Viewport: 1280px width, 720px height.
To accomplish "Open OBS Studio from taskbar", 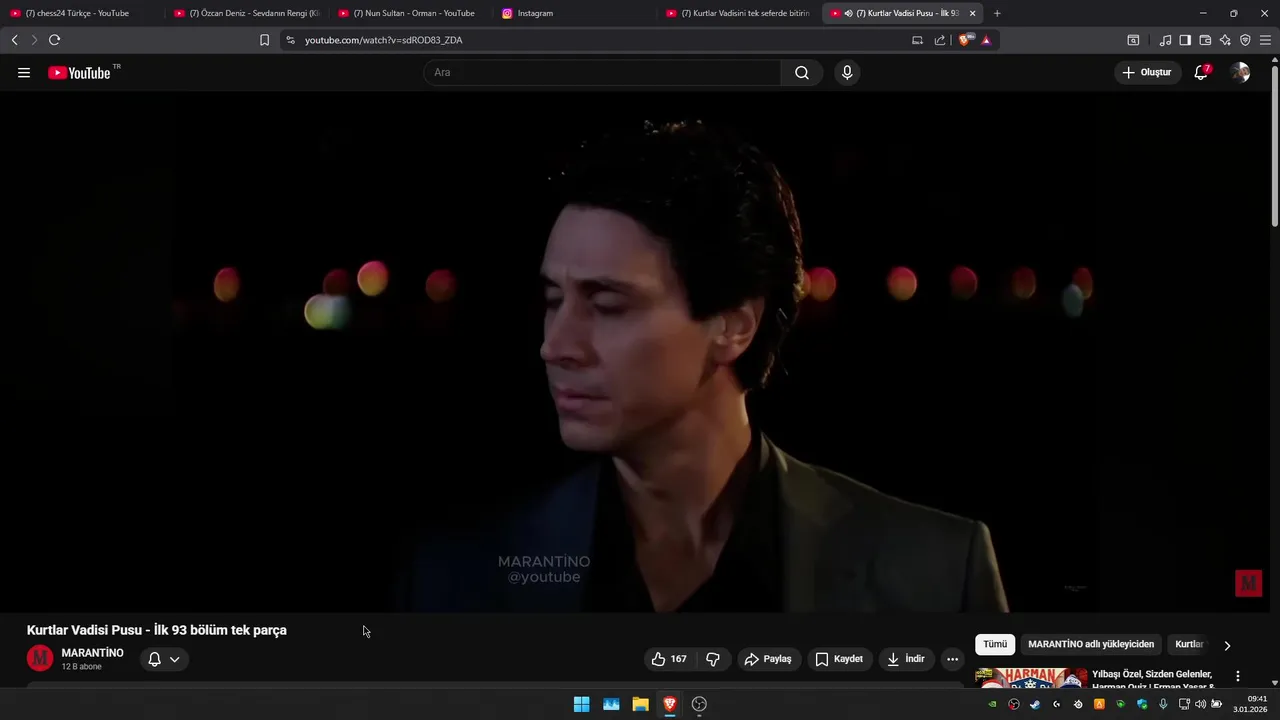I will pyautogui.click(x=699, y=704).
